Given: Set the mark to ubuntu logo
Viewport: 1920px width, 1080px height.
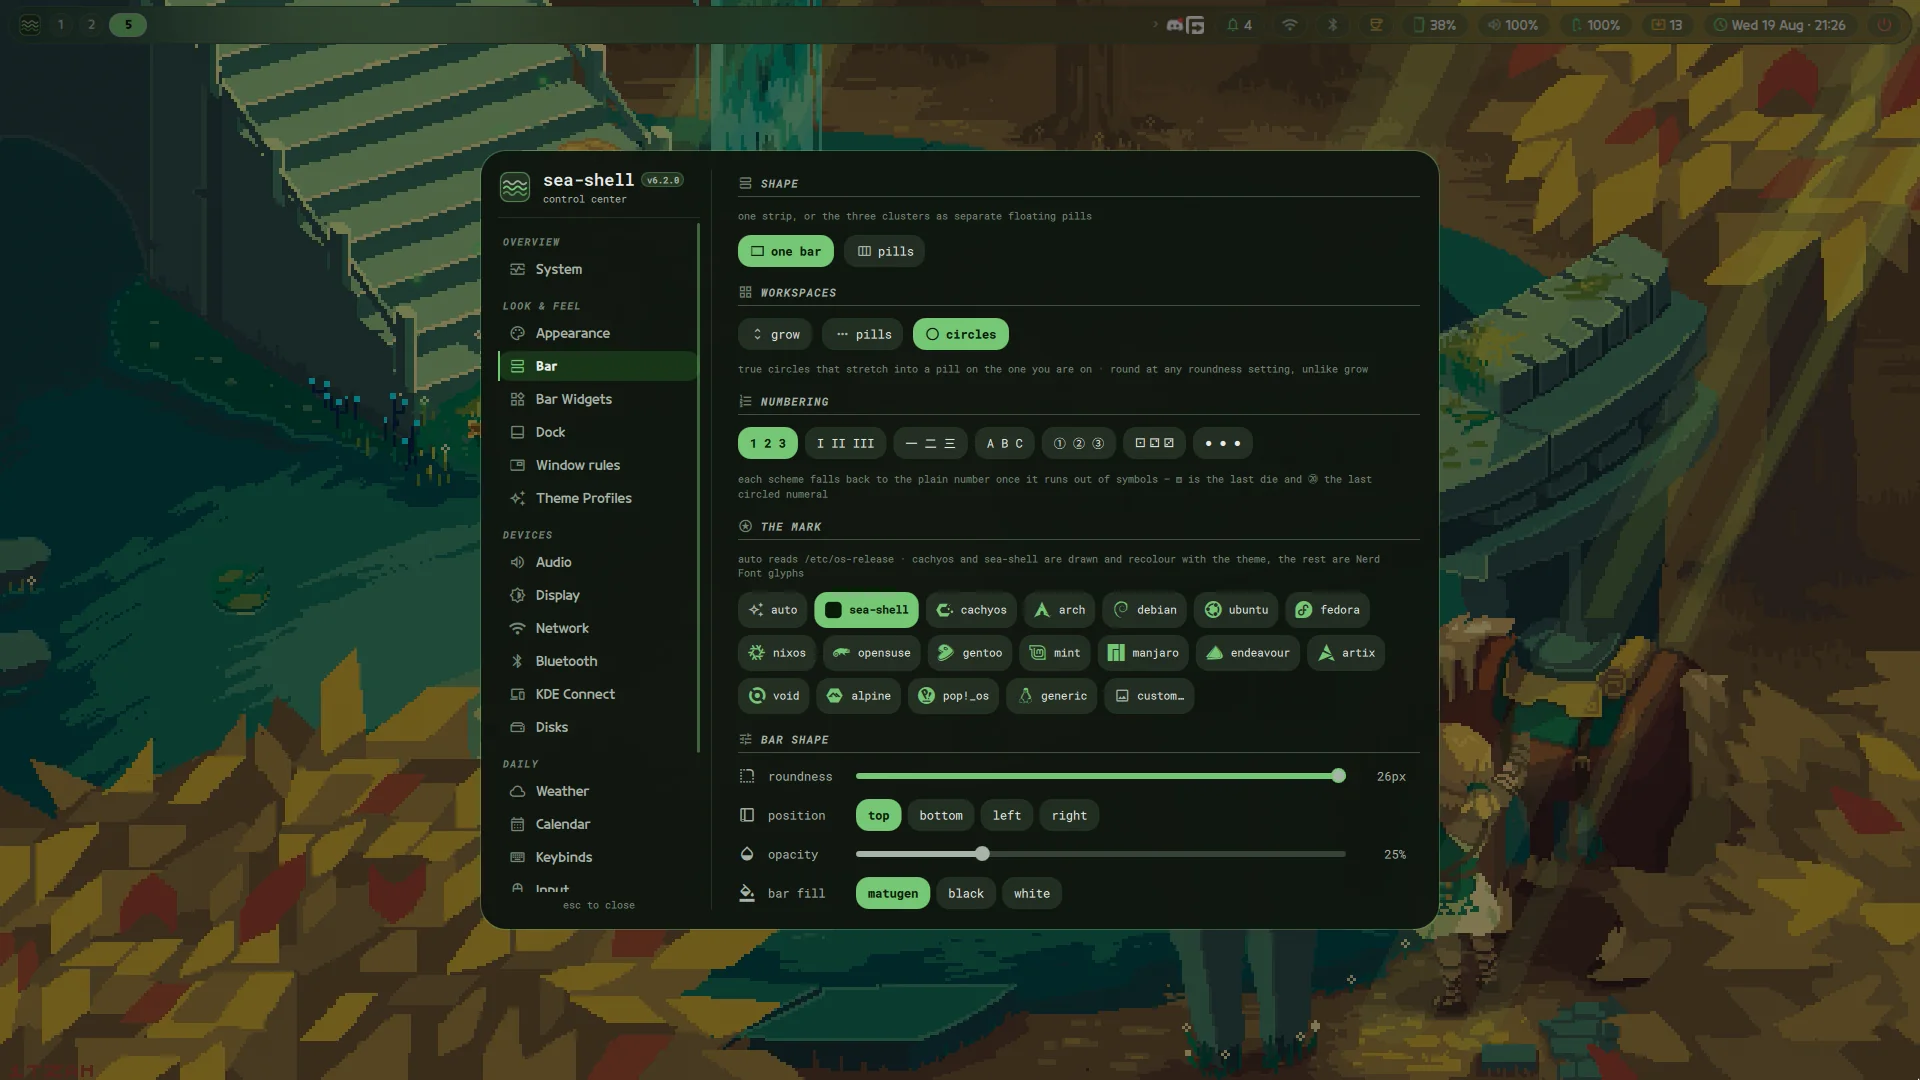Looking at the screenshot, I should (1236, 610).
